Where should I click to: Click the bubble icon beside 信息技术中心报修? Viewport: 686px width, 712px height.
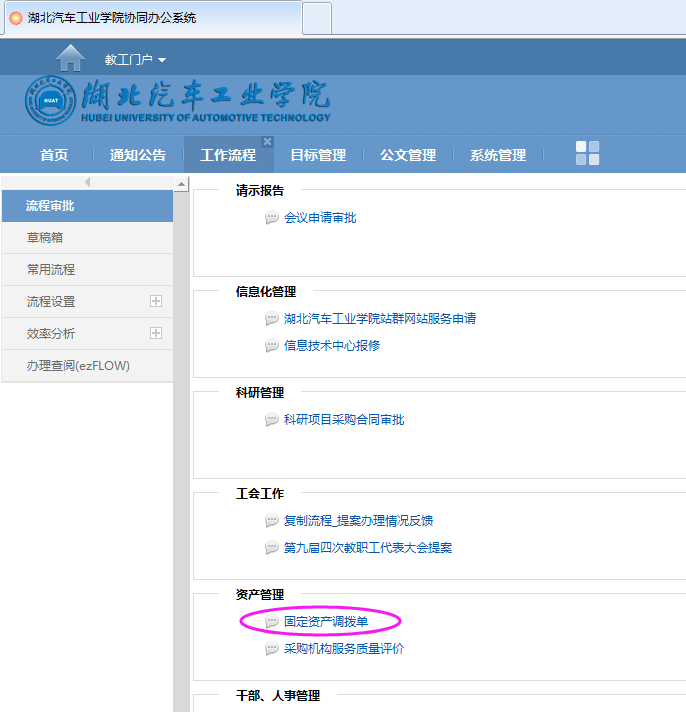271,346
